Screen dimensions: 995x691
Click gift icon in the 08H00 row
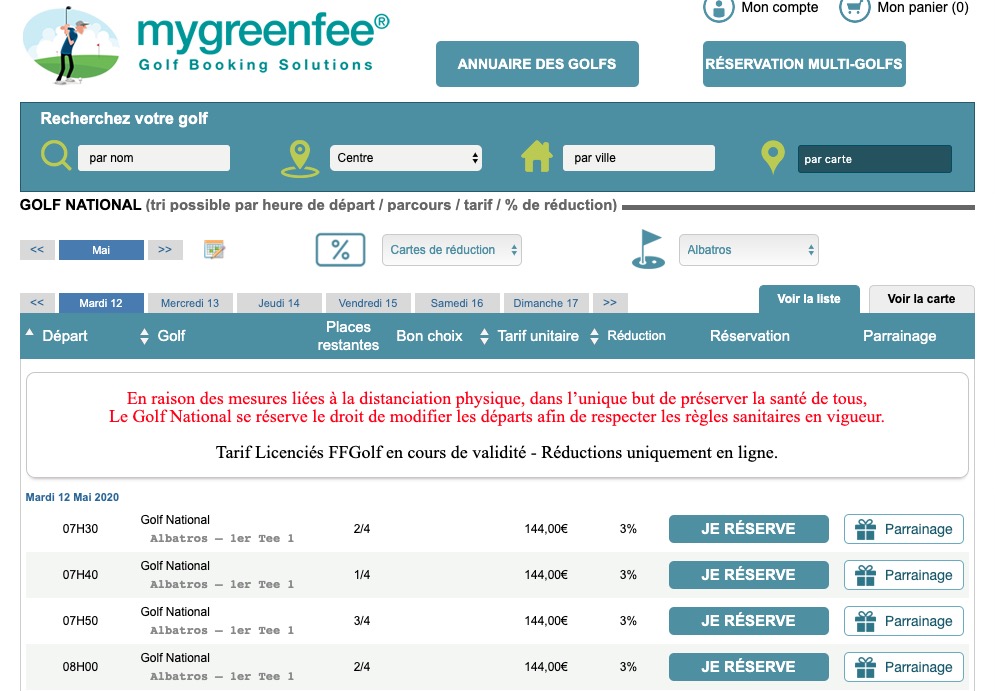pyautogui.click(x=866, y=667)
